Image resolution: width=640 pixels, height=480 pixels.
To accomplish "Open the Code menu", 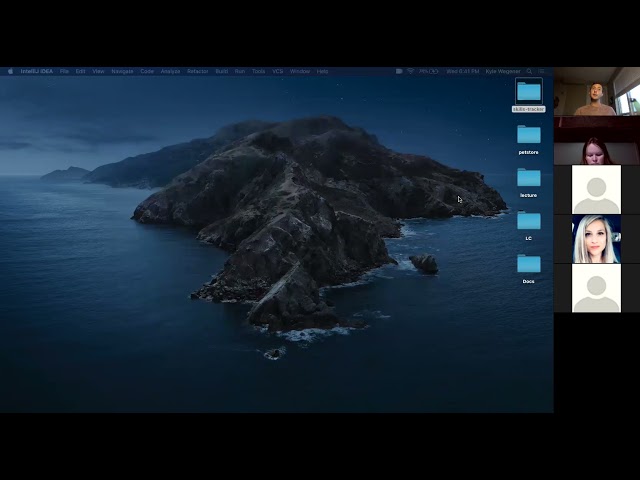I will point(147,71).
